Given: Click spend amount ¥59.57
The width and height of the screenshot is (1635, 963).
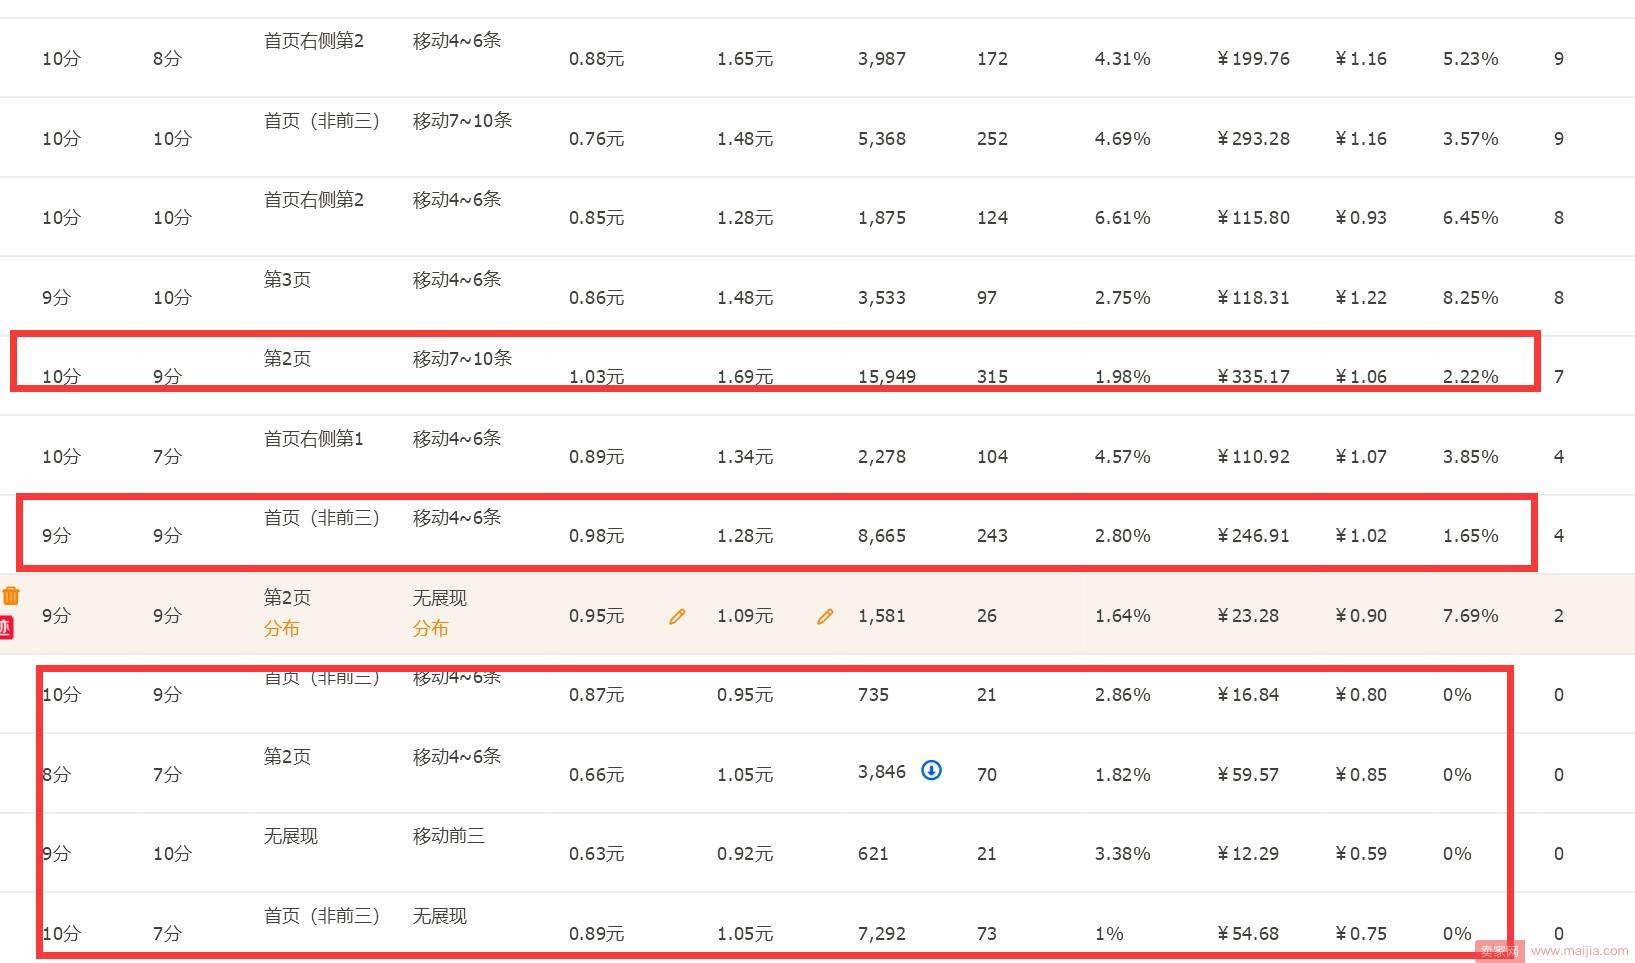Looking at the screenshot, I should [x=1248, y=774].
